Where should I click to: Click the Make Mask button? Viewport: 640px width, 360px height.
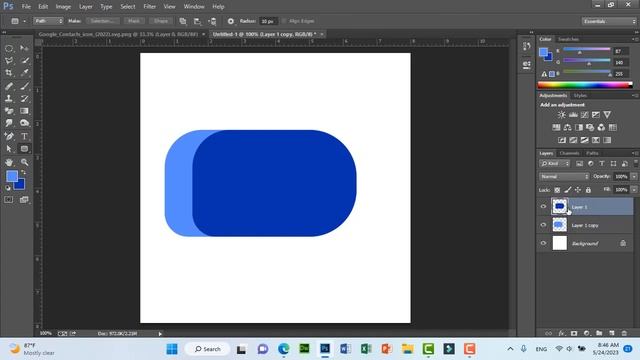133,21
